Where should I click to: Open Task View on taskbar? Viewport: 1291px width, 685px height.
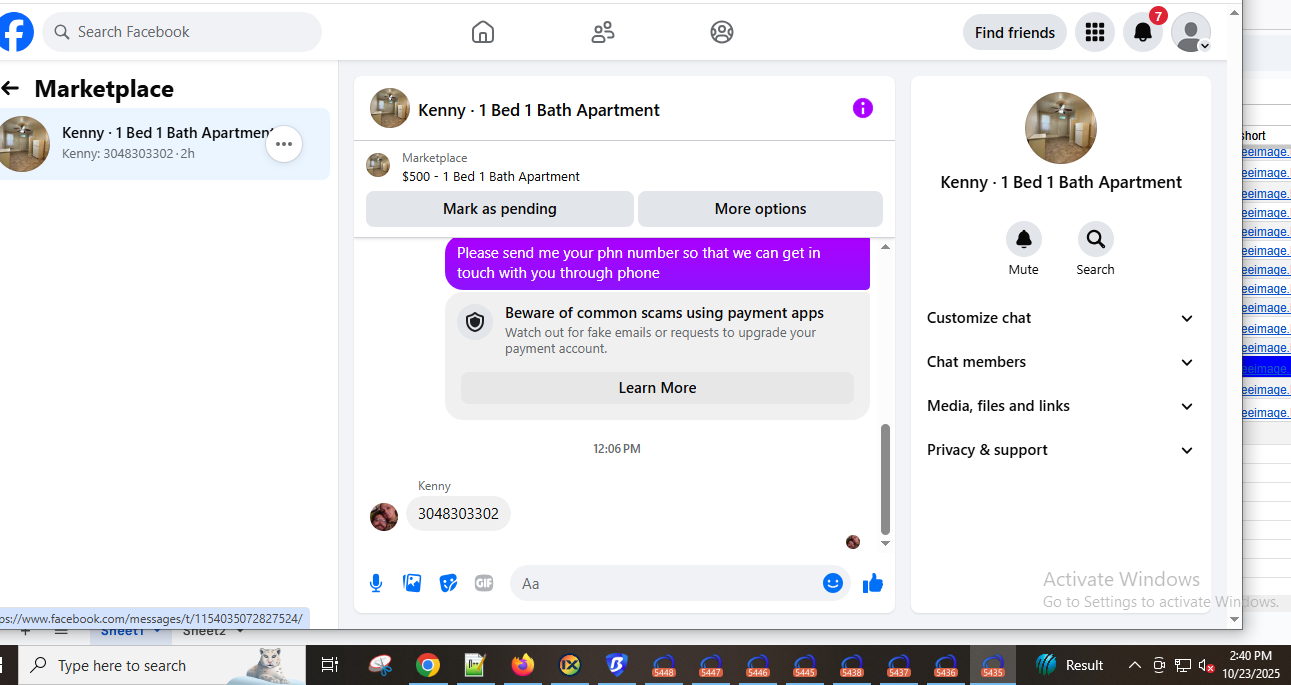click(330, 665)
